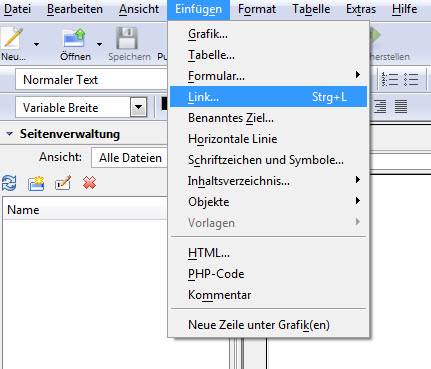Click the black text color swatch
Viewport: 431px width, 369px height.
(164, 103)
